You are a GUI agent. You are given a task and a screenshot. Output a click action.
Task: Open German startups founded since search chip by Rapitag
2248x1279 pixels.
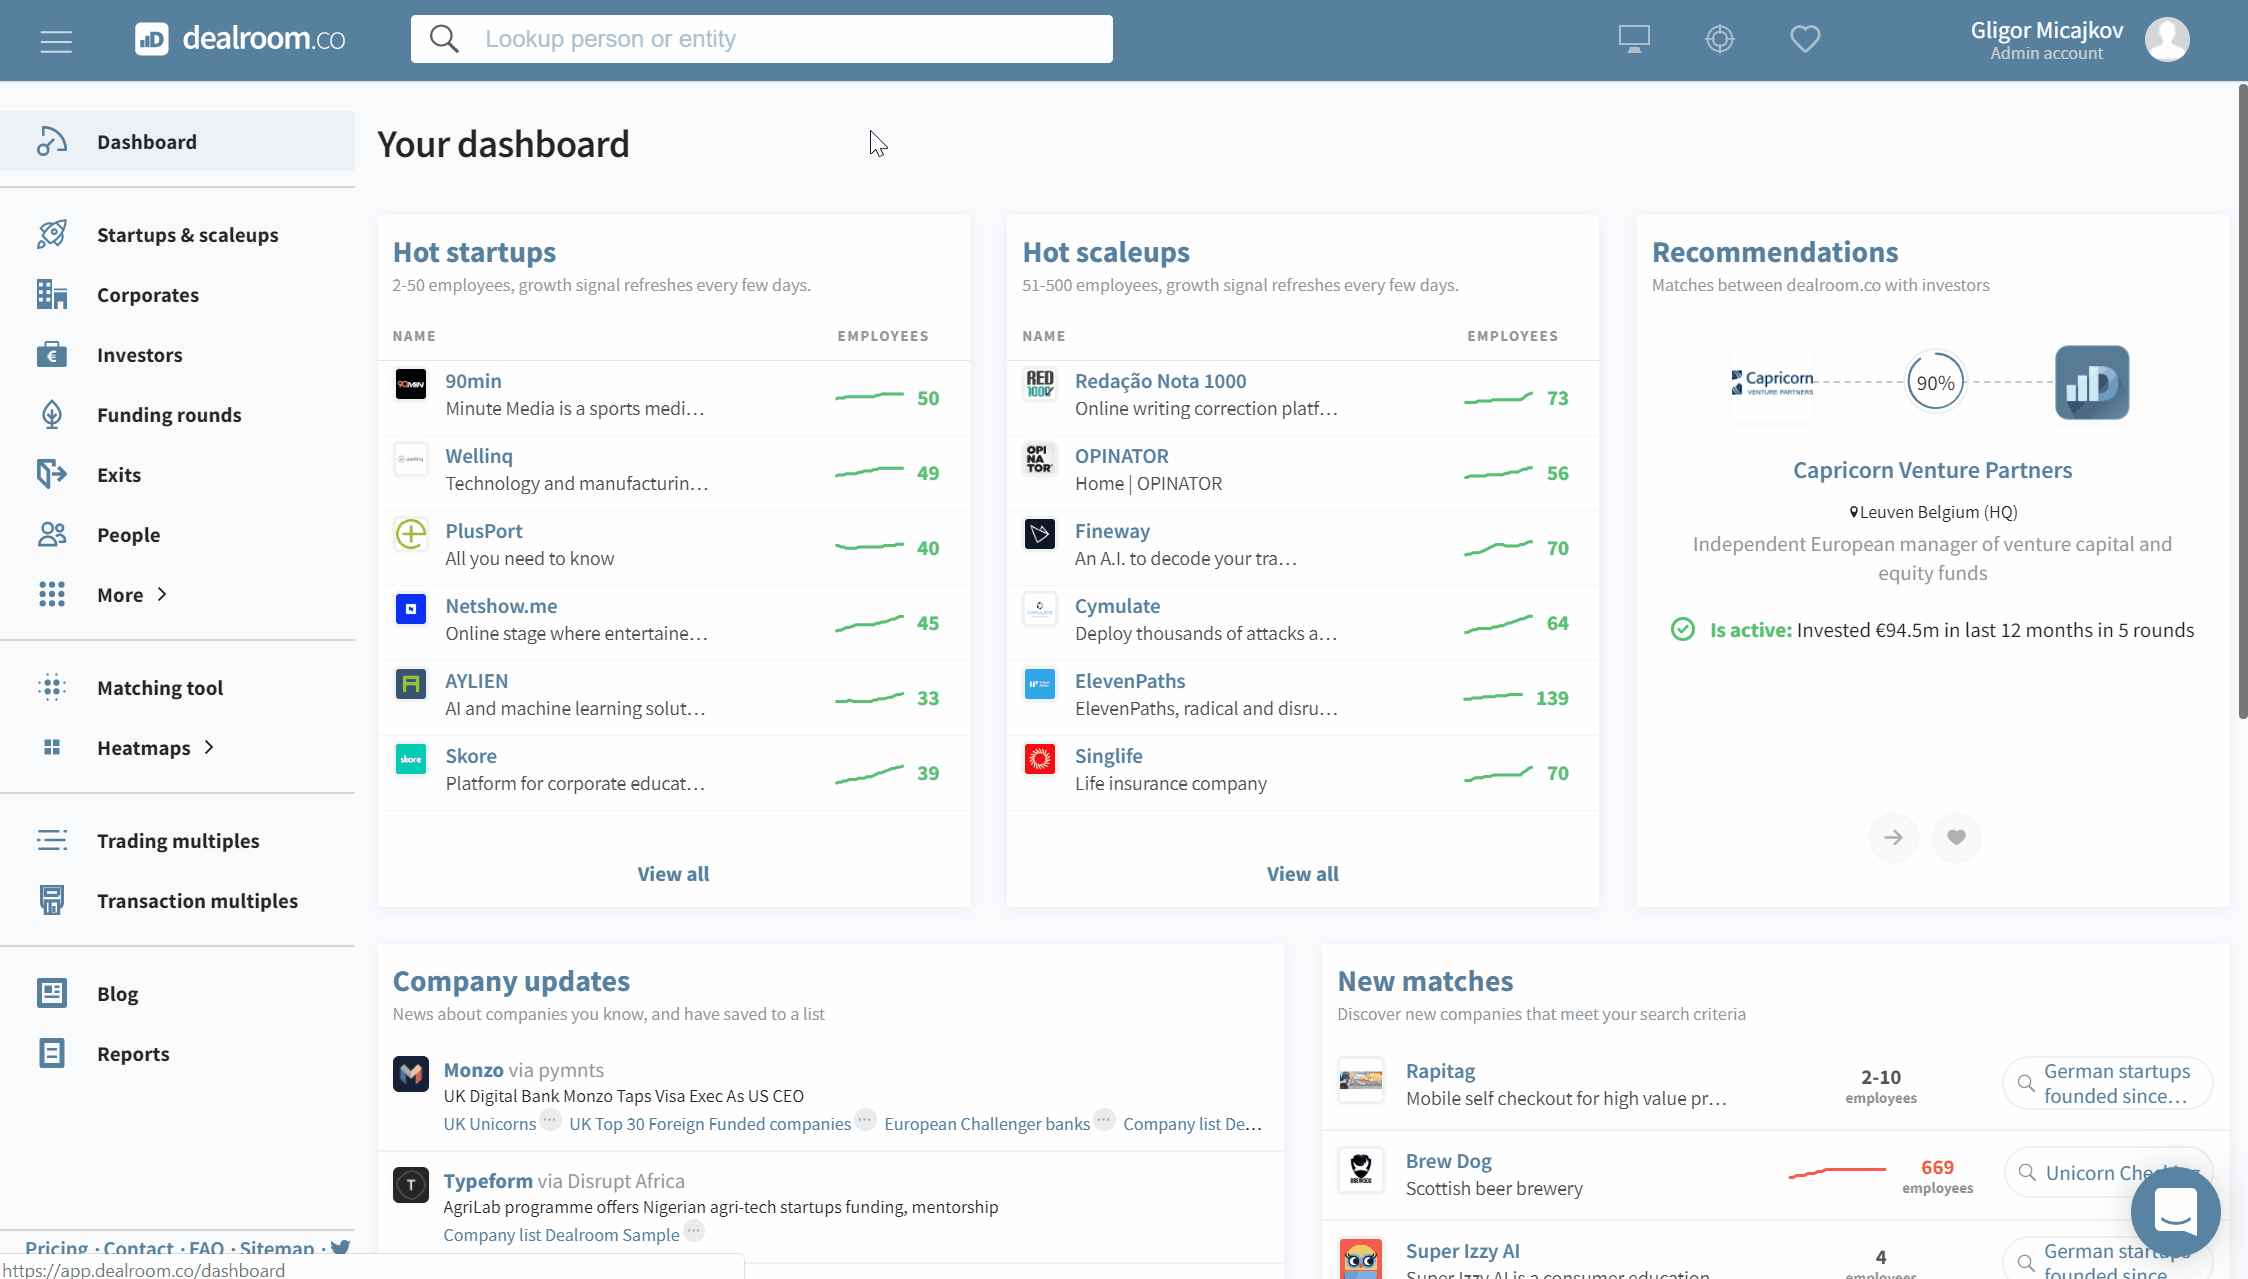point(2107,1083)
